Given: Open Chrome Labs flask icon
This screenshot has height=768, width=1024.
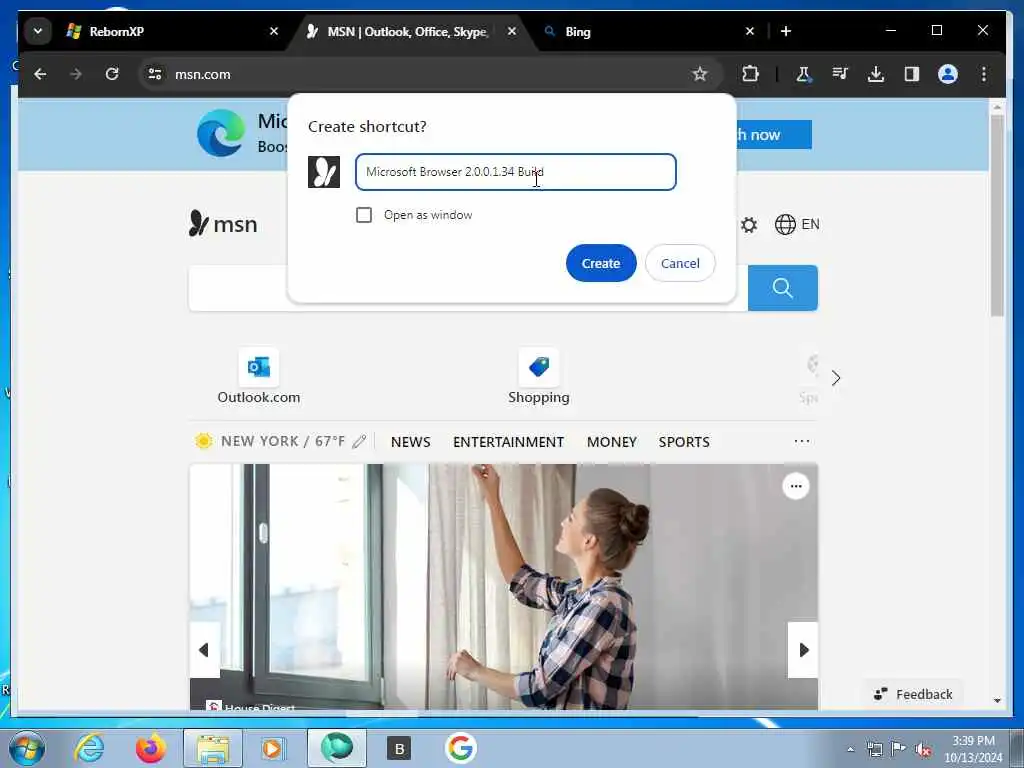Looking at the screenshot, I should 803,74.
